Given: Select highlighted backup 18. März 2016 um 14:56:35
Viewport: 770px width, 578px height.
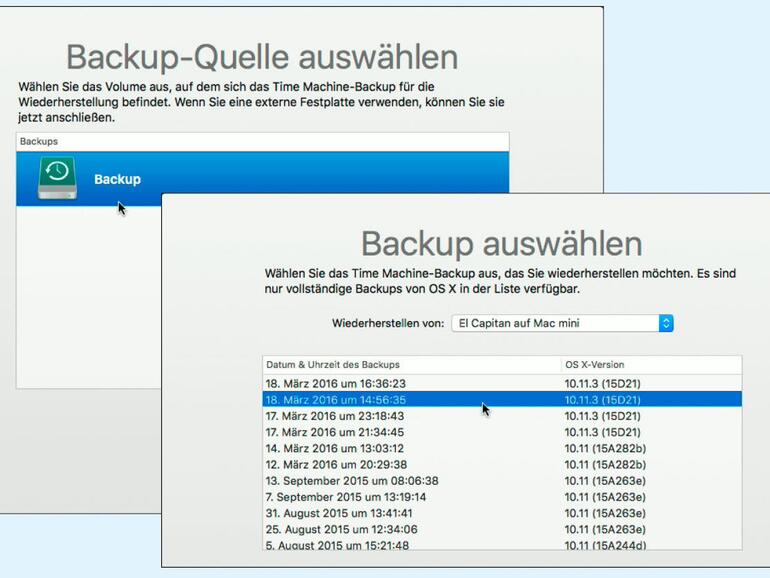Looking at the screenshot, I should (x=337, y=399).
